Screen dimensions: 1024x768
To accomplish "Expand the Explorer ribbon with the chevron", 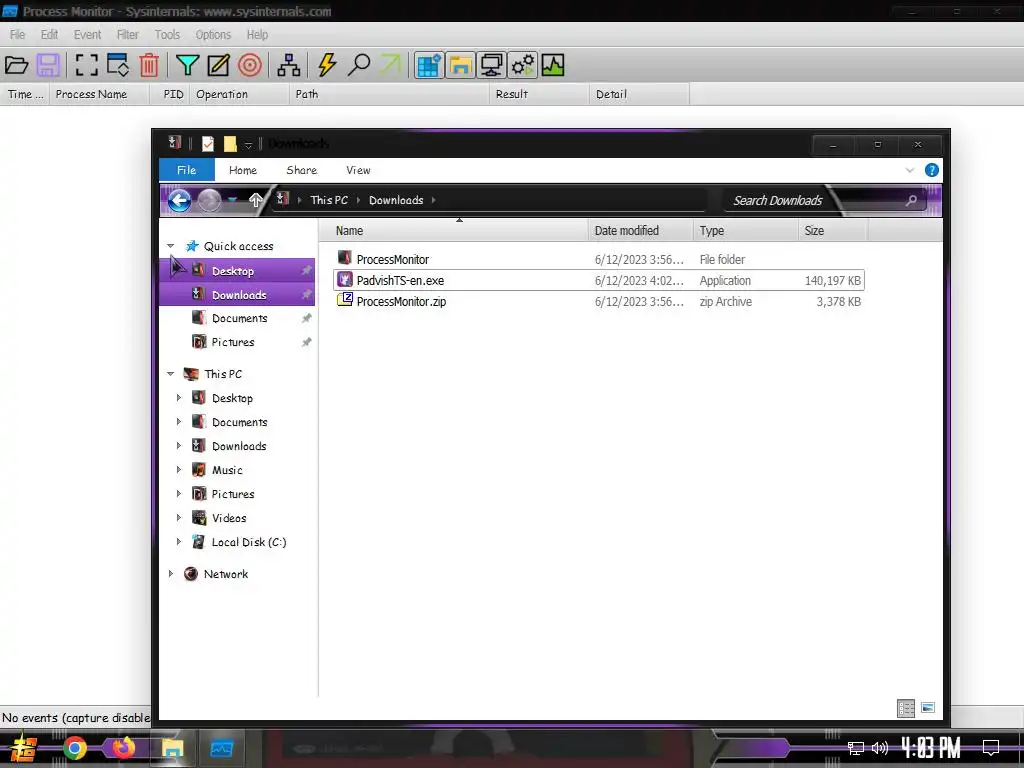I will coord(910,170).
